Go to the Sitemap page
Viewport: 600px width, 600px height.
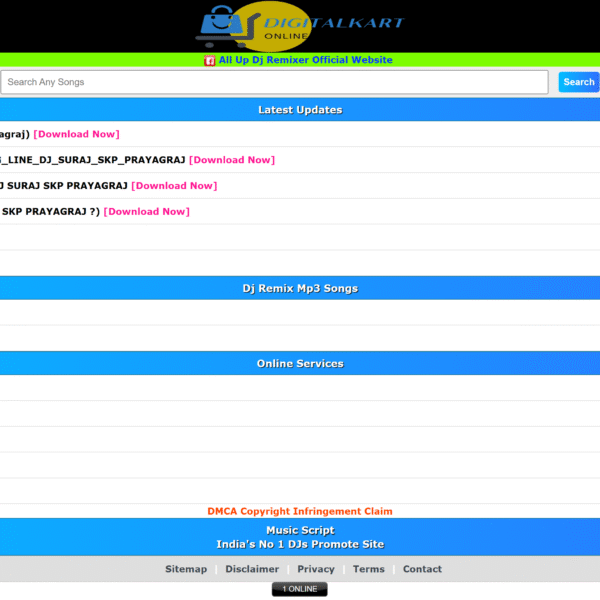pyautogui.click(x=186, y=569)
